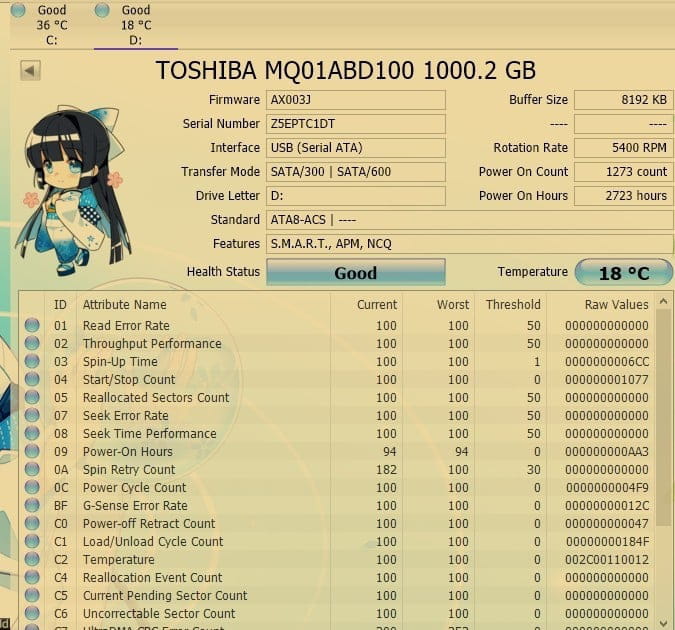Select raw value 0000000006CC for Spin-Up Time
675x630 pixels.
pos(607,362)
